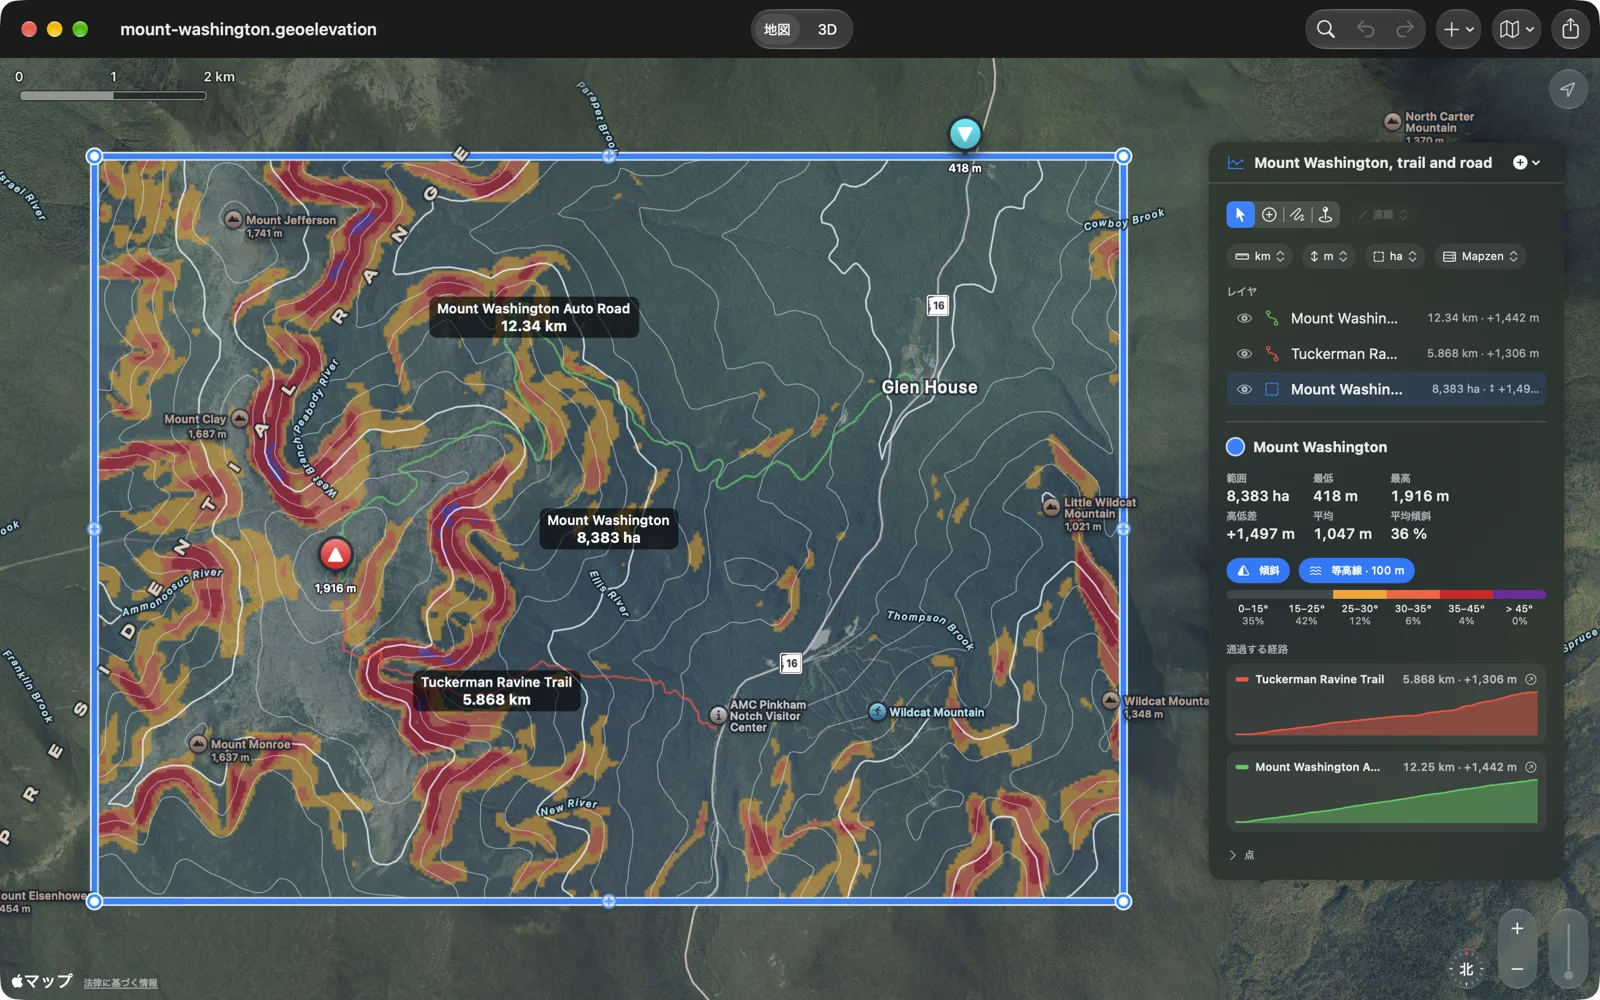The width and height of the screenshot is (1600, 1000).
Task: Click the red 1,916 m summit marker
Action: (x=335, y=554)
